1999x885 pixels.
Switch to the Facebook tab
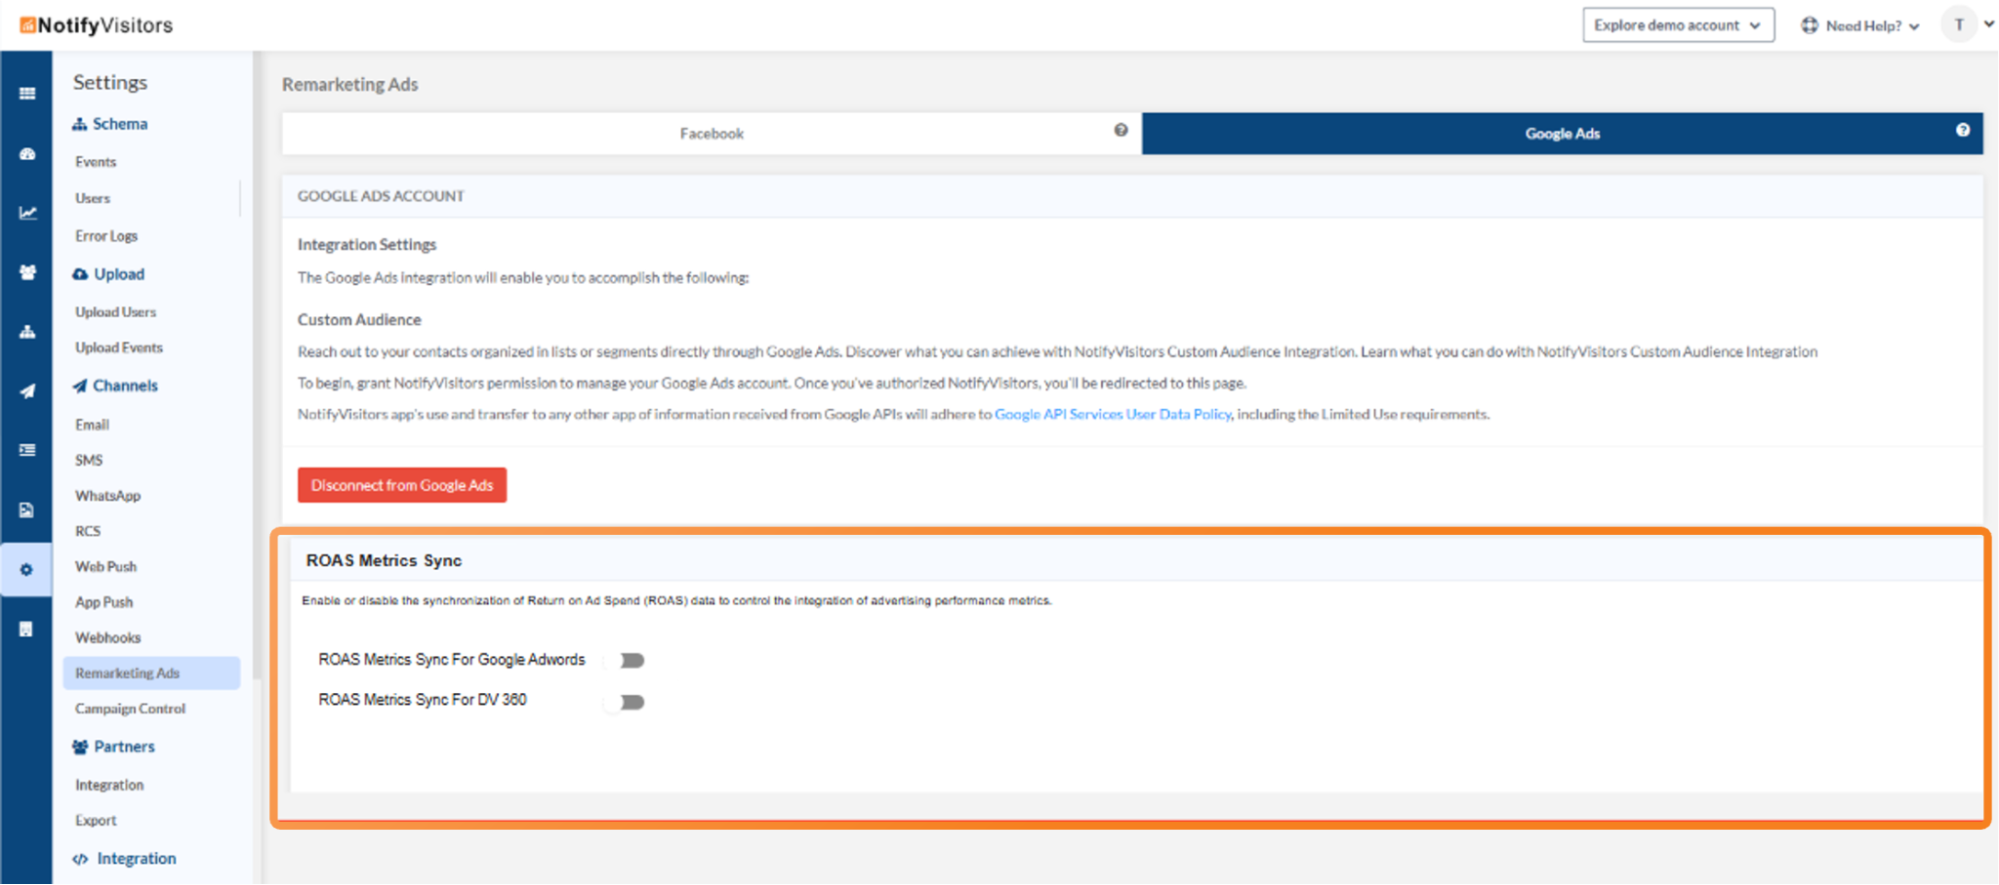(x=712, y=133)
